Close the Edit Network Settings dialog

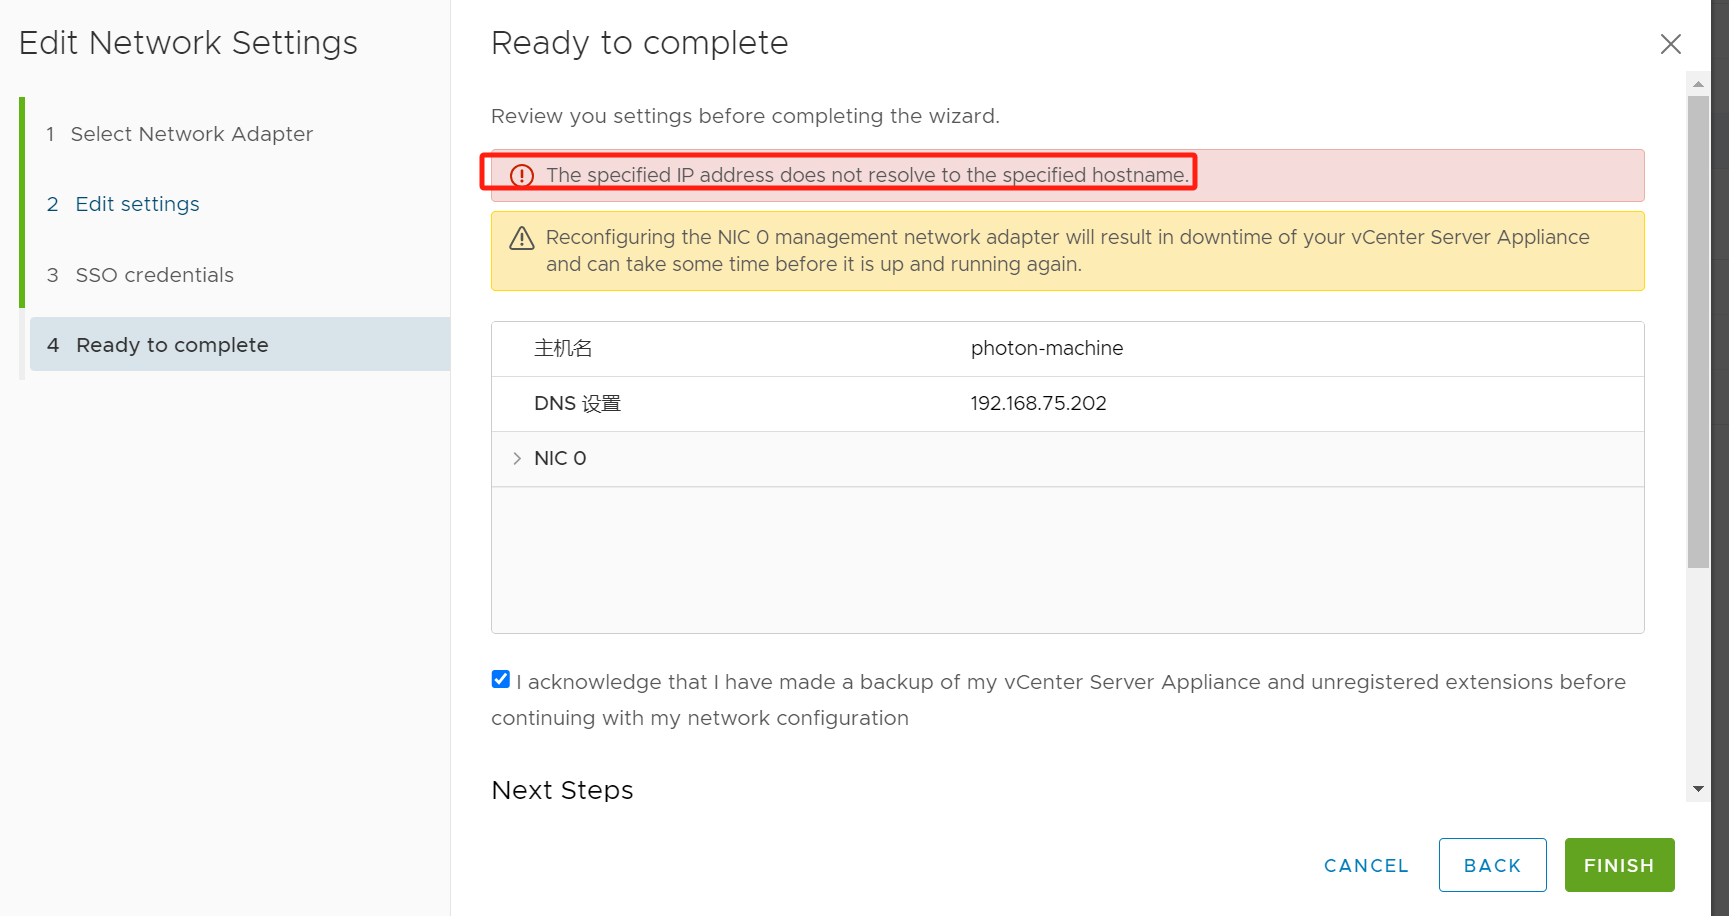[x=1670, y=44]
